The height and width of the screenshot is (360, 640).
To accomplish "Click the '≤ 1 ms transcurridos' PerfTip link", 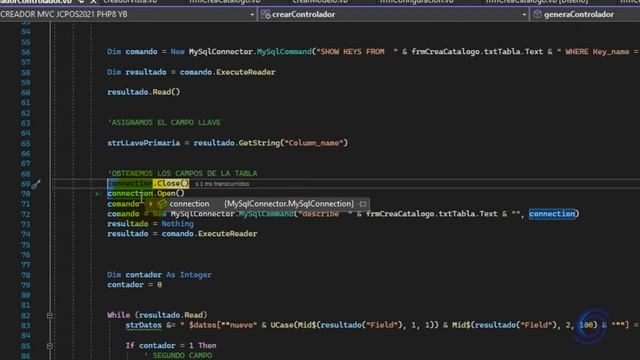I will [x=222, y=184].
